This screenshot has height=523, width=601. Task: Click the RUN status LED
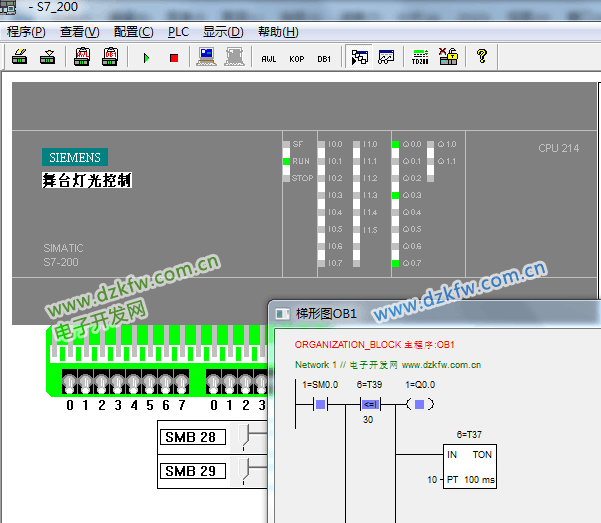[x=286, y=161]
